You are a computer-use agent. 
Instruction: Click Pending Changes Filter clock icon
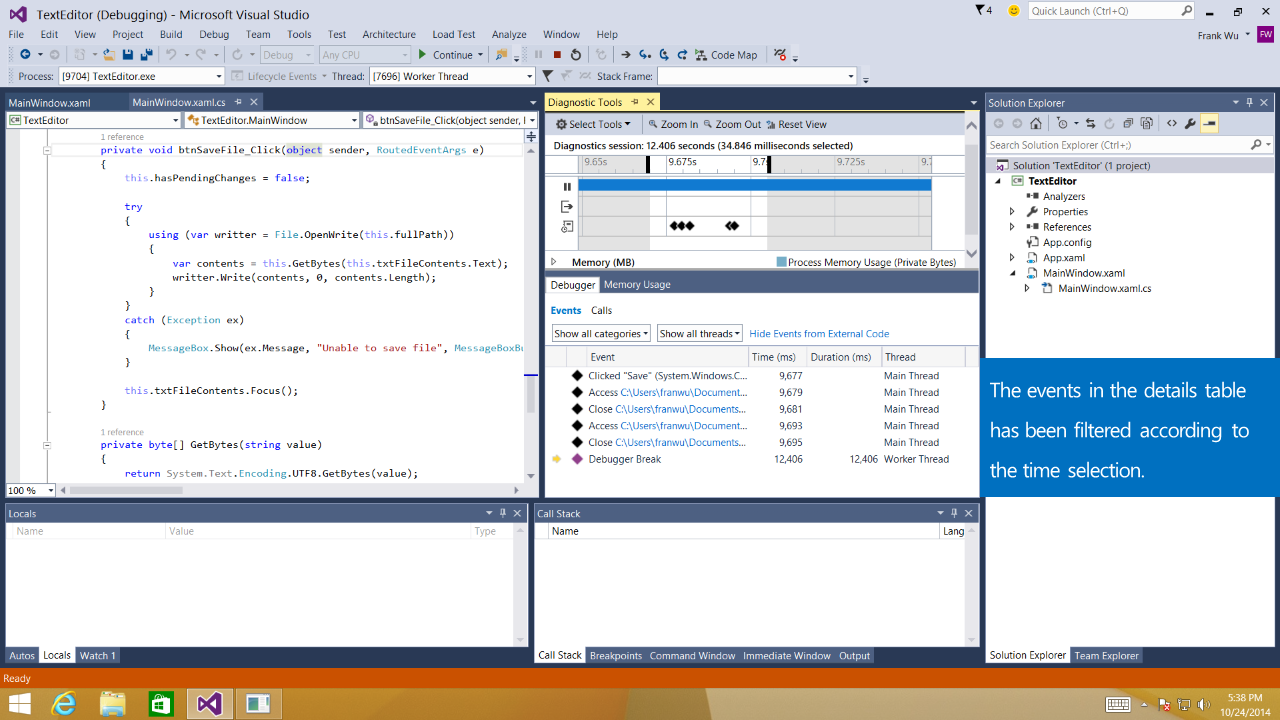(1062, 124)
